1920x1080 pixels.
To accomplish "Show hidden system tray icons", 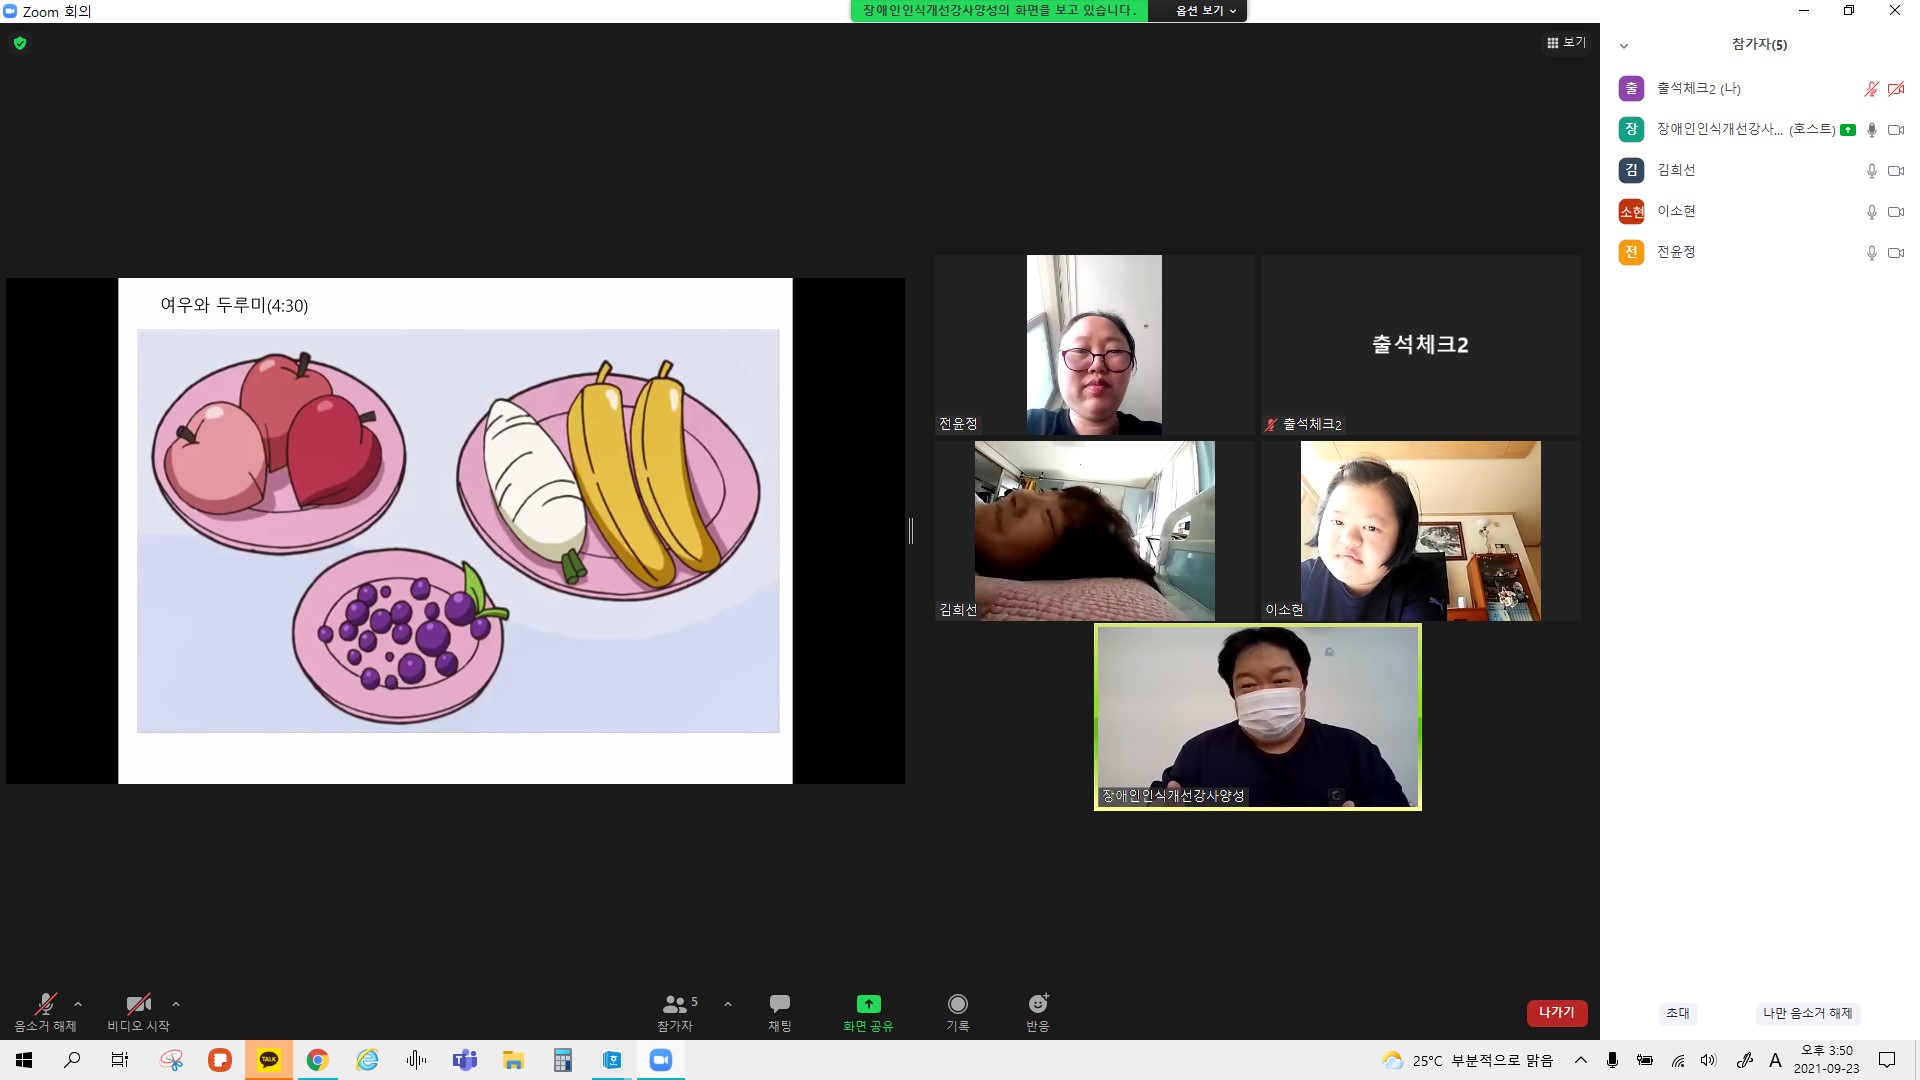I will [1581, 1060].
